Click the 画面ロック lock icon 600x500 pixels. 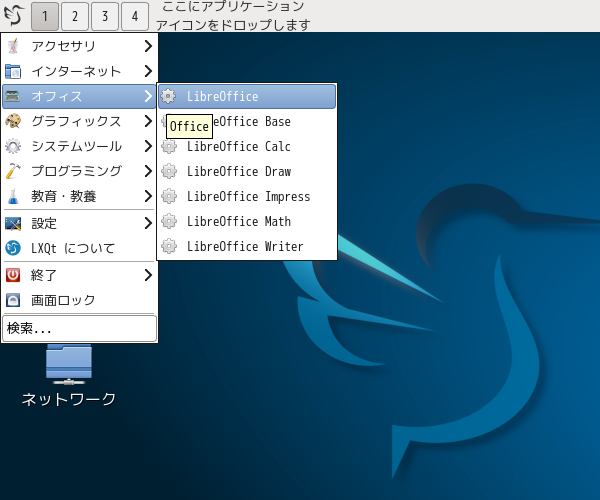click(x=13, y=300)
